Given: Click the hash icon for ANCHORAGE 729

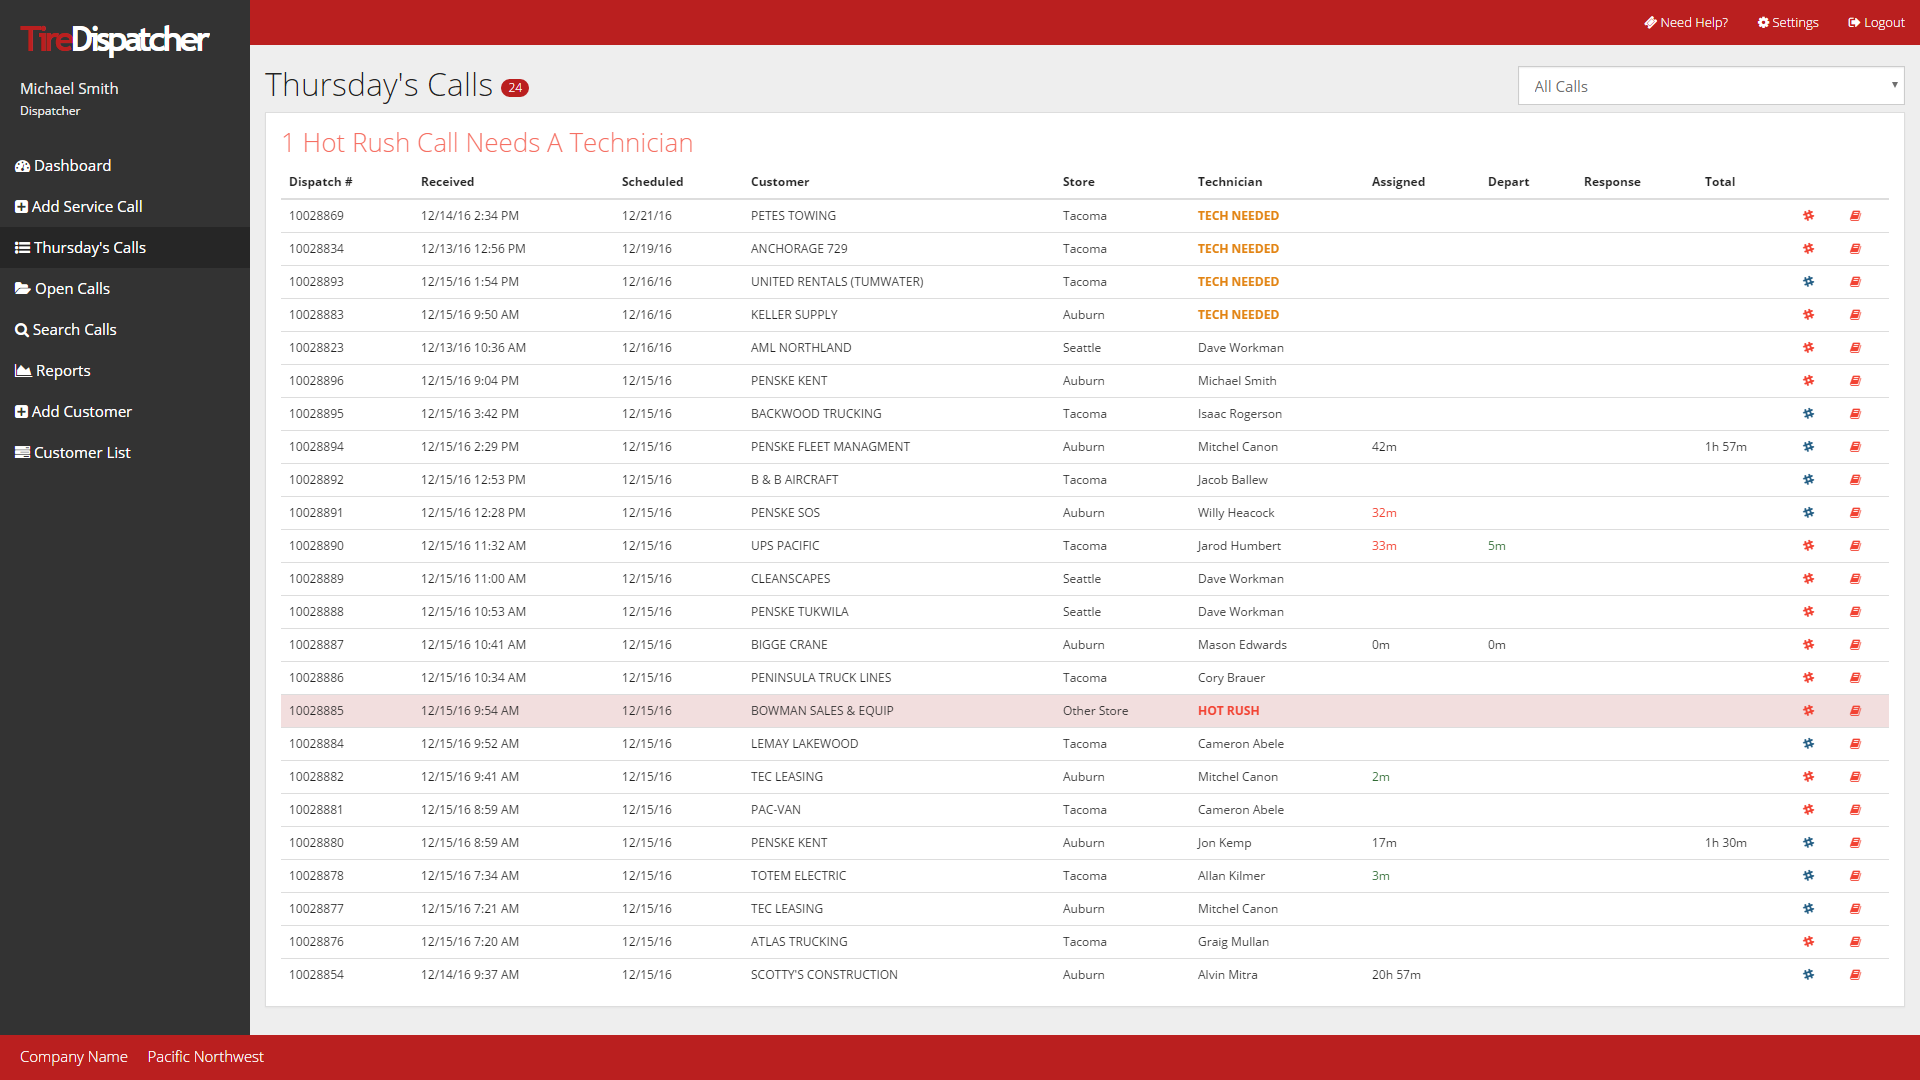Looking at the screenshot, I should click(x=1808, y=249).
